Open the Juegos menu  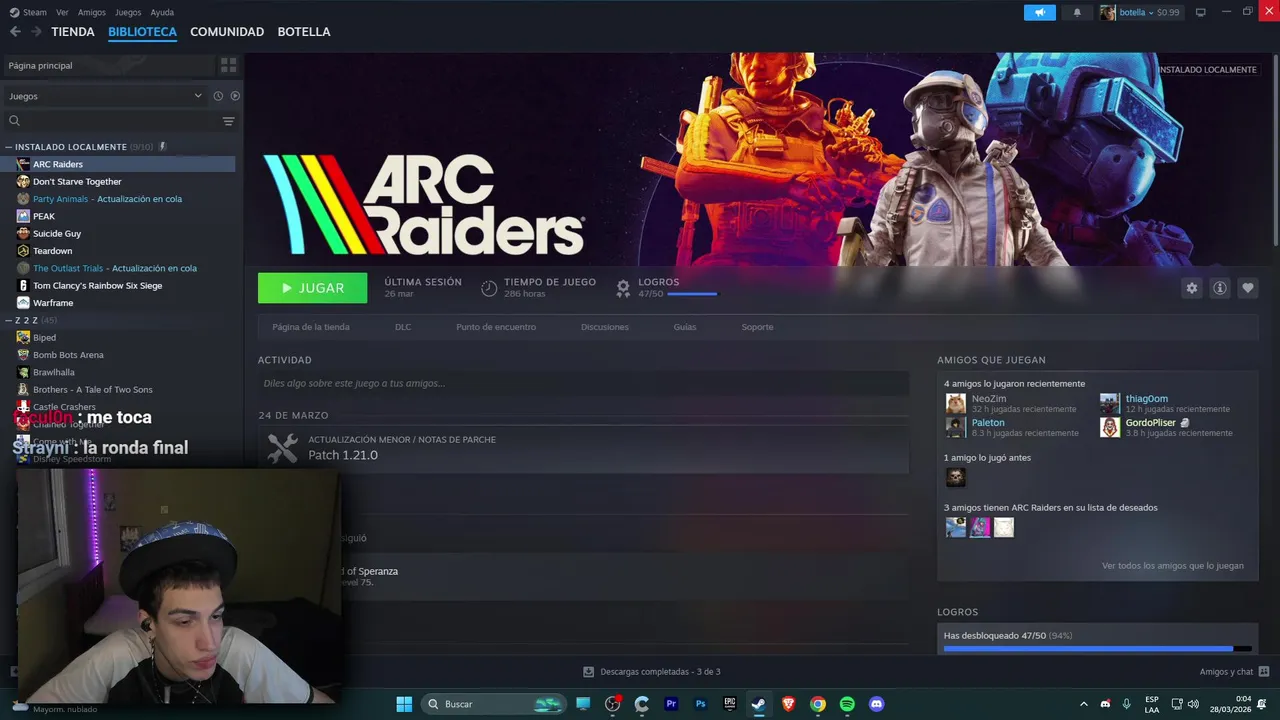128,12
